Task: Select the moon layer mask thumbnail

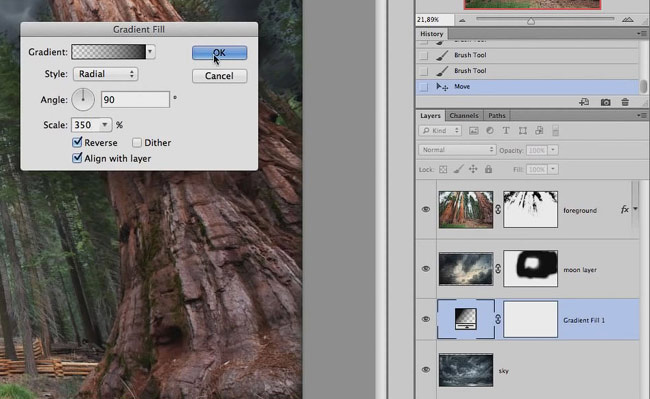Action: click(x=531, y=269)
